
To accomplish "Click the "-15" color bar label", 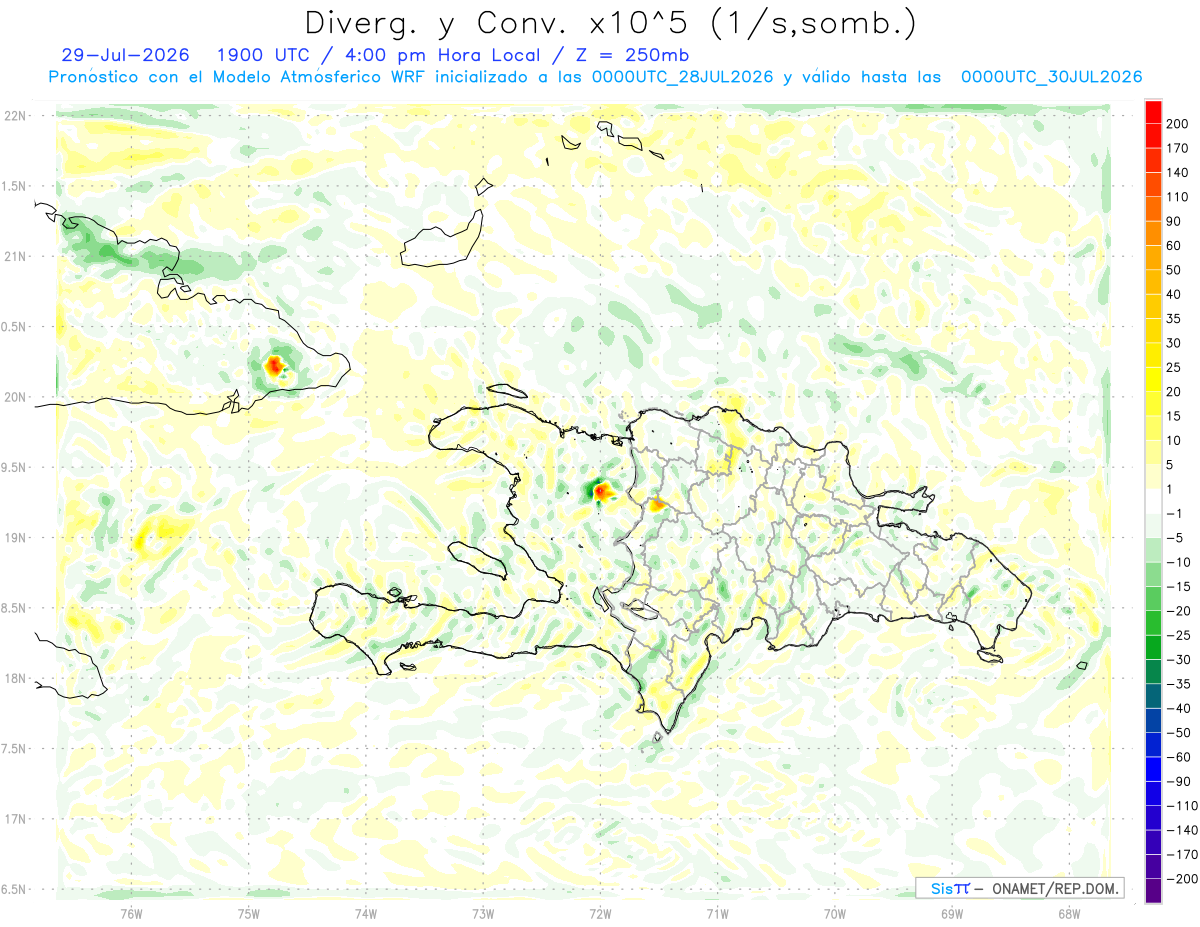I will (1177, 586).
